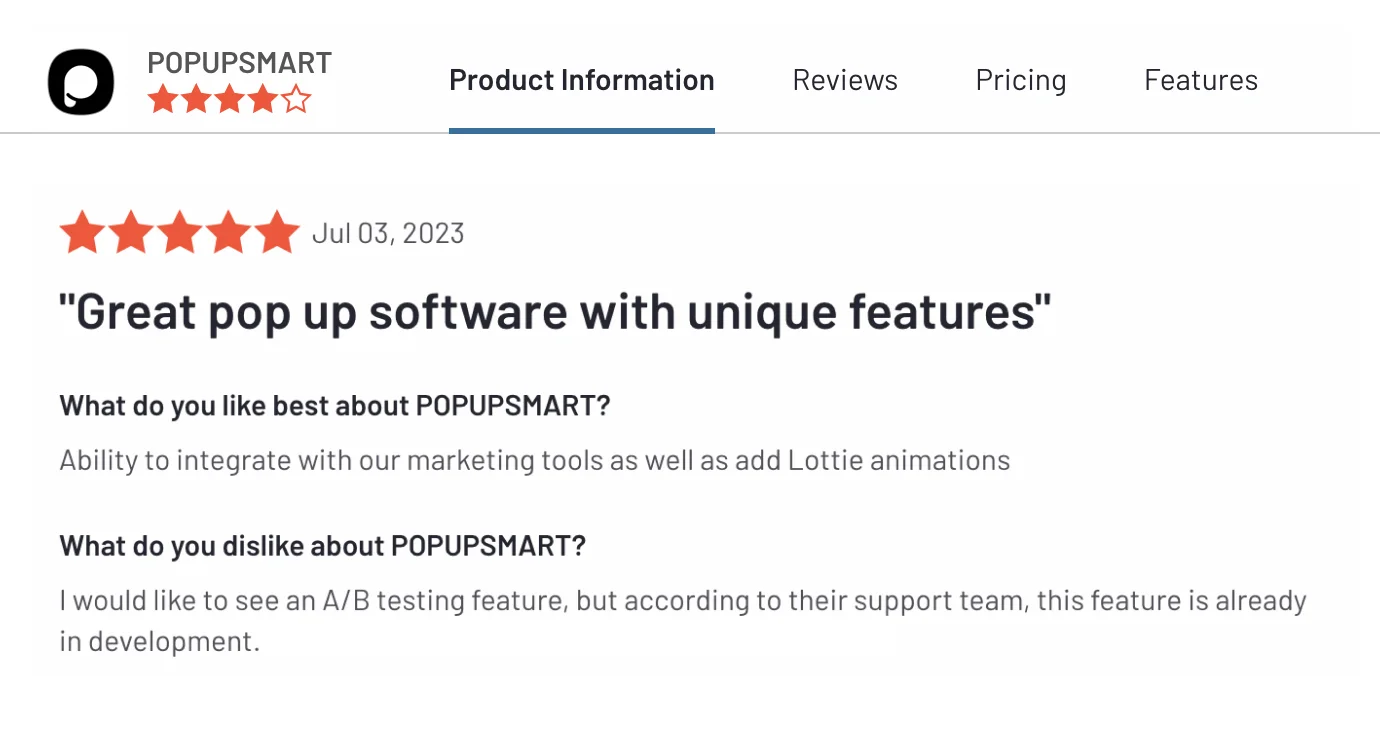
Task: Click the A/B testing feature comment text
Action: pyautogui.click(x=683, y=620)
